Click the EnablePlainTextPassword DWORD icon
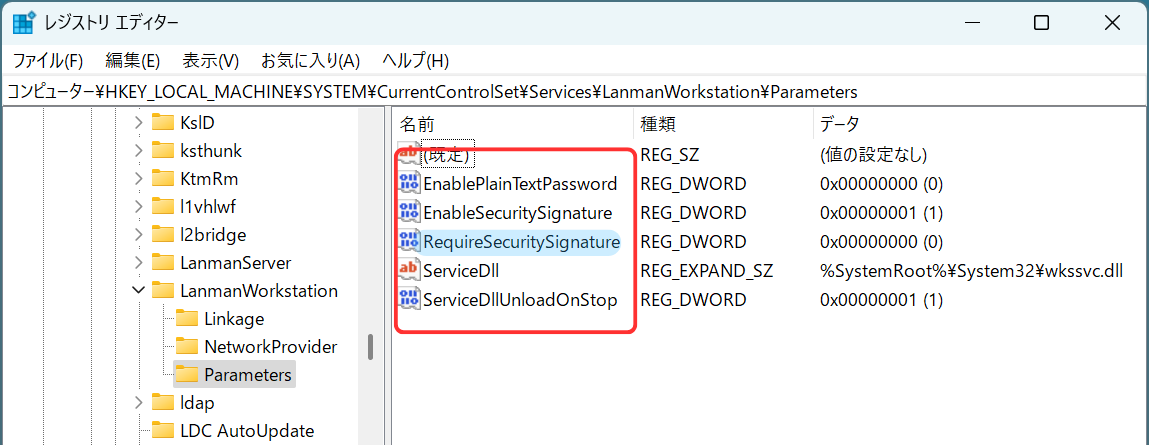Viewport: 1149px width, 445px height. pyautogui.click(x=409, y=184)
